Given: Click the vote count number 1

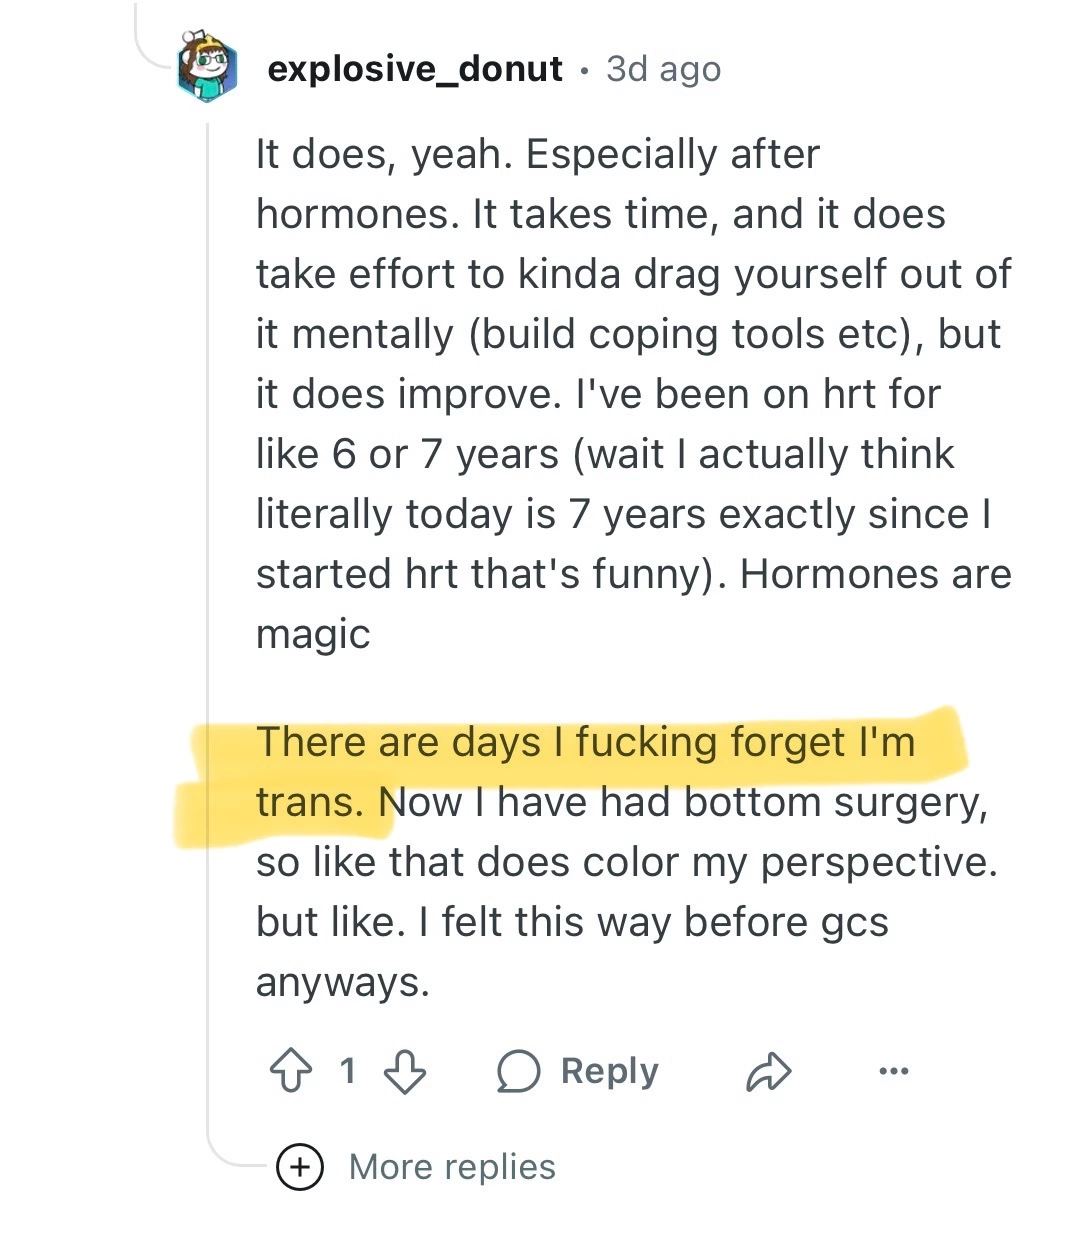Looking at the screenshot, I should pos(348,1071).
